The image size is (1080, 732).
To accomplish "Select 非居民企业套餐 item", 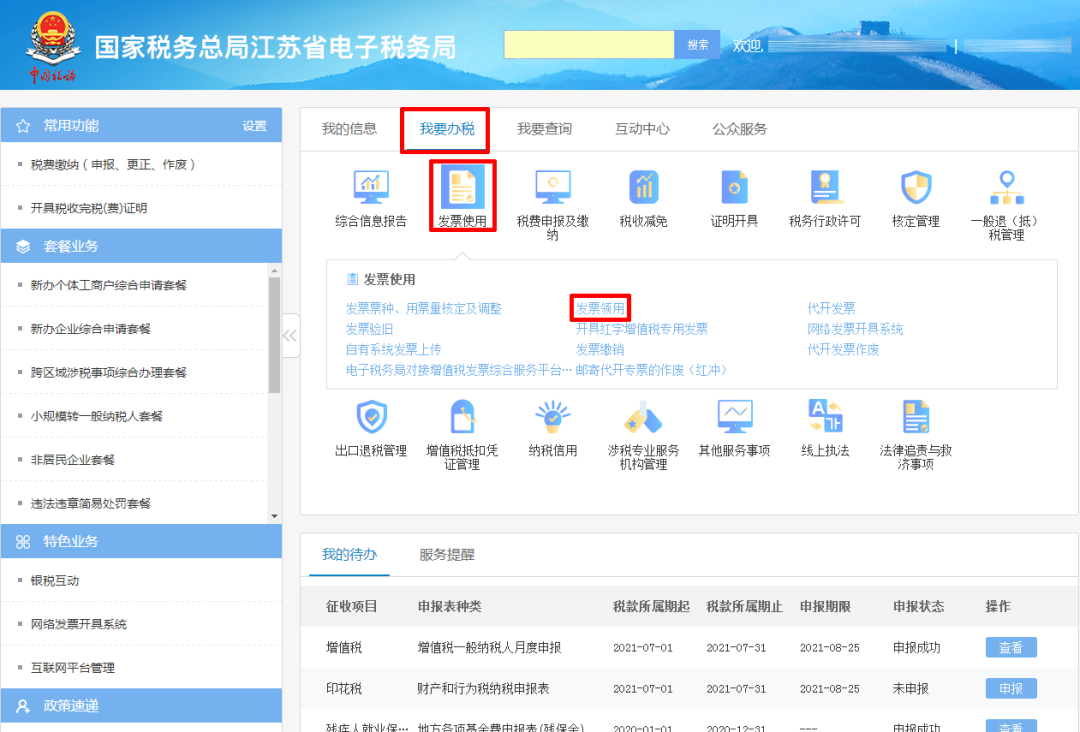I will (72, 460).
